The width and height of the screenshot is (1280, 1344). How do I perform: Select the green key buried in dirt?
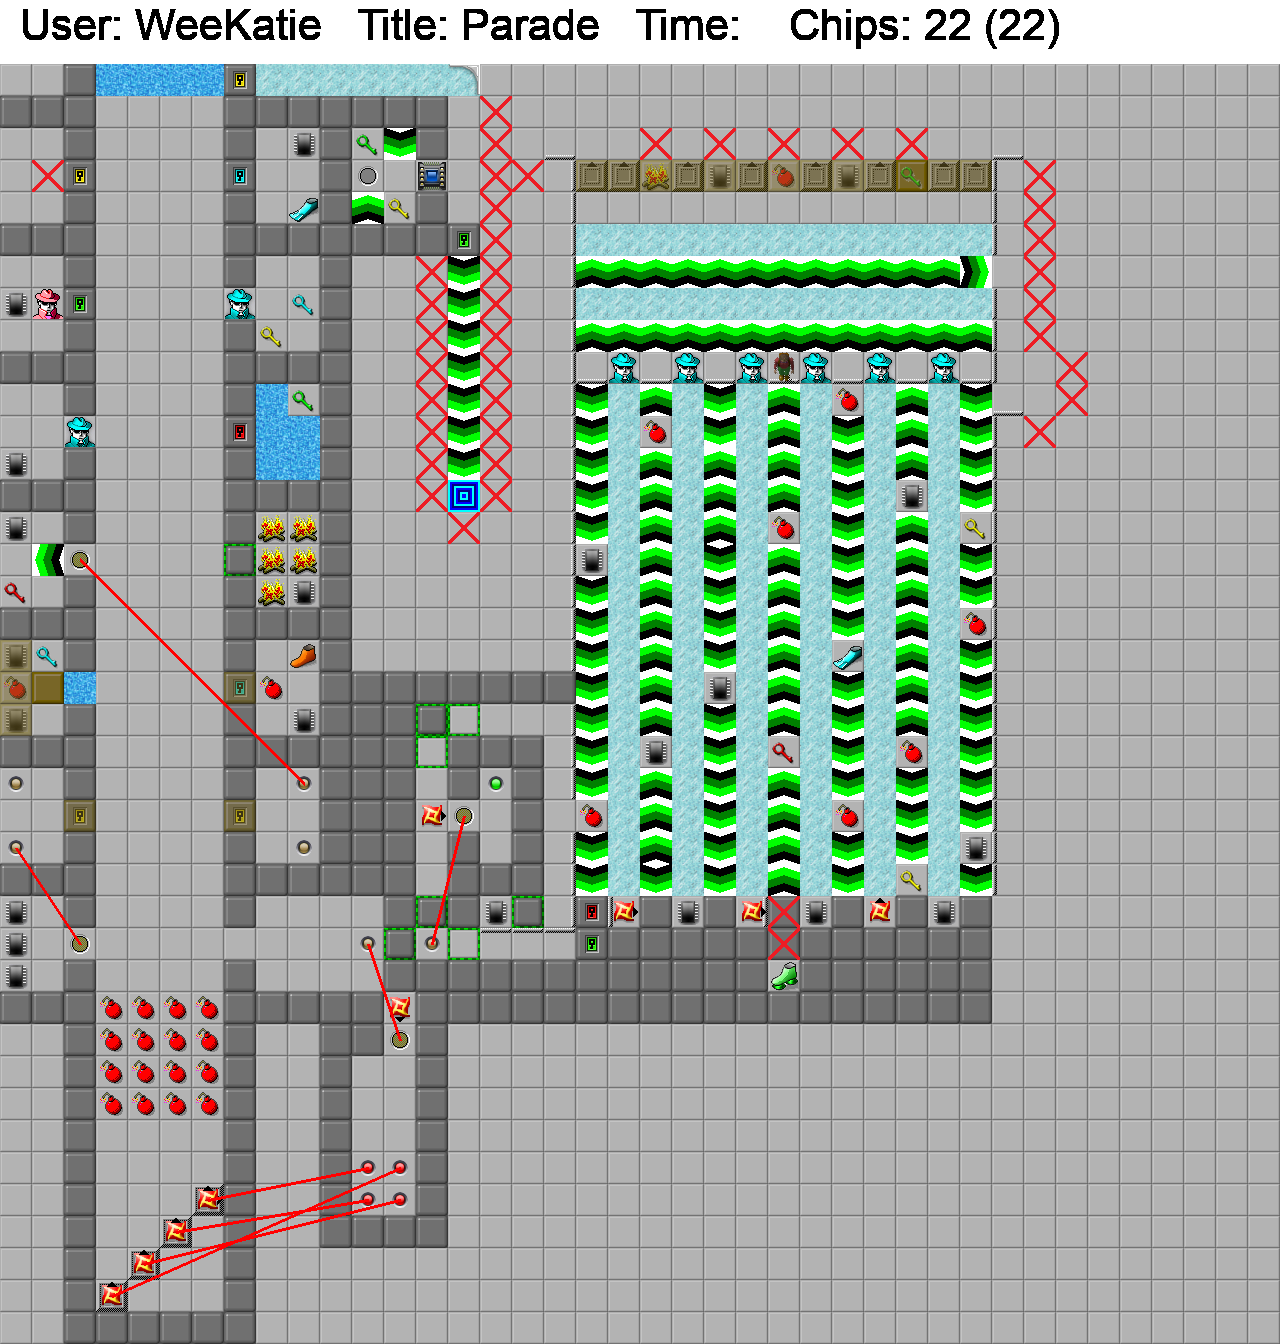coord(911,176)
